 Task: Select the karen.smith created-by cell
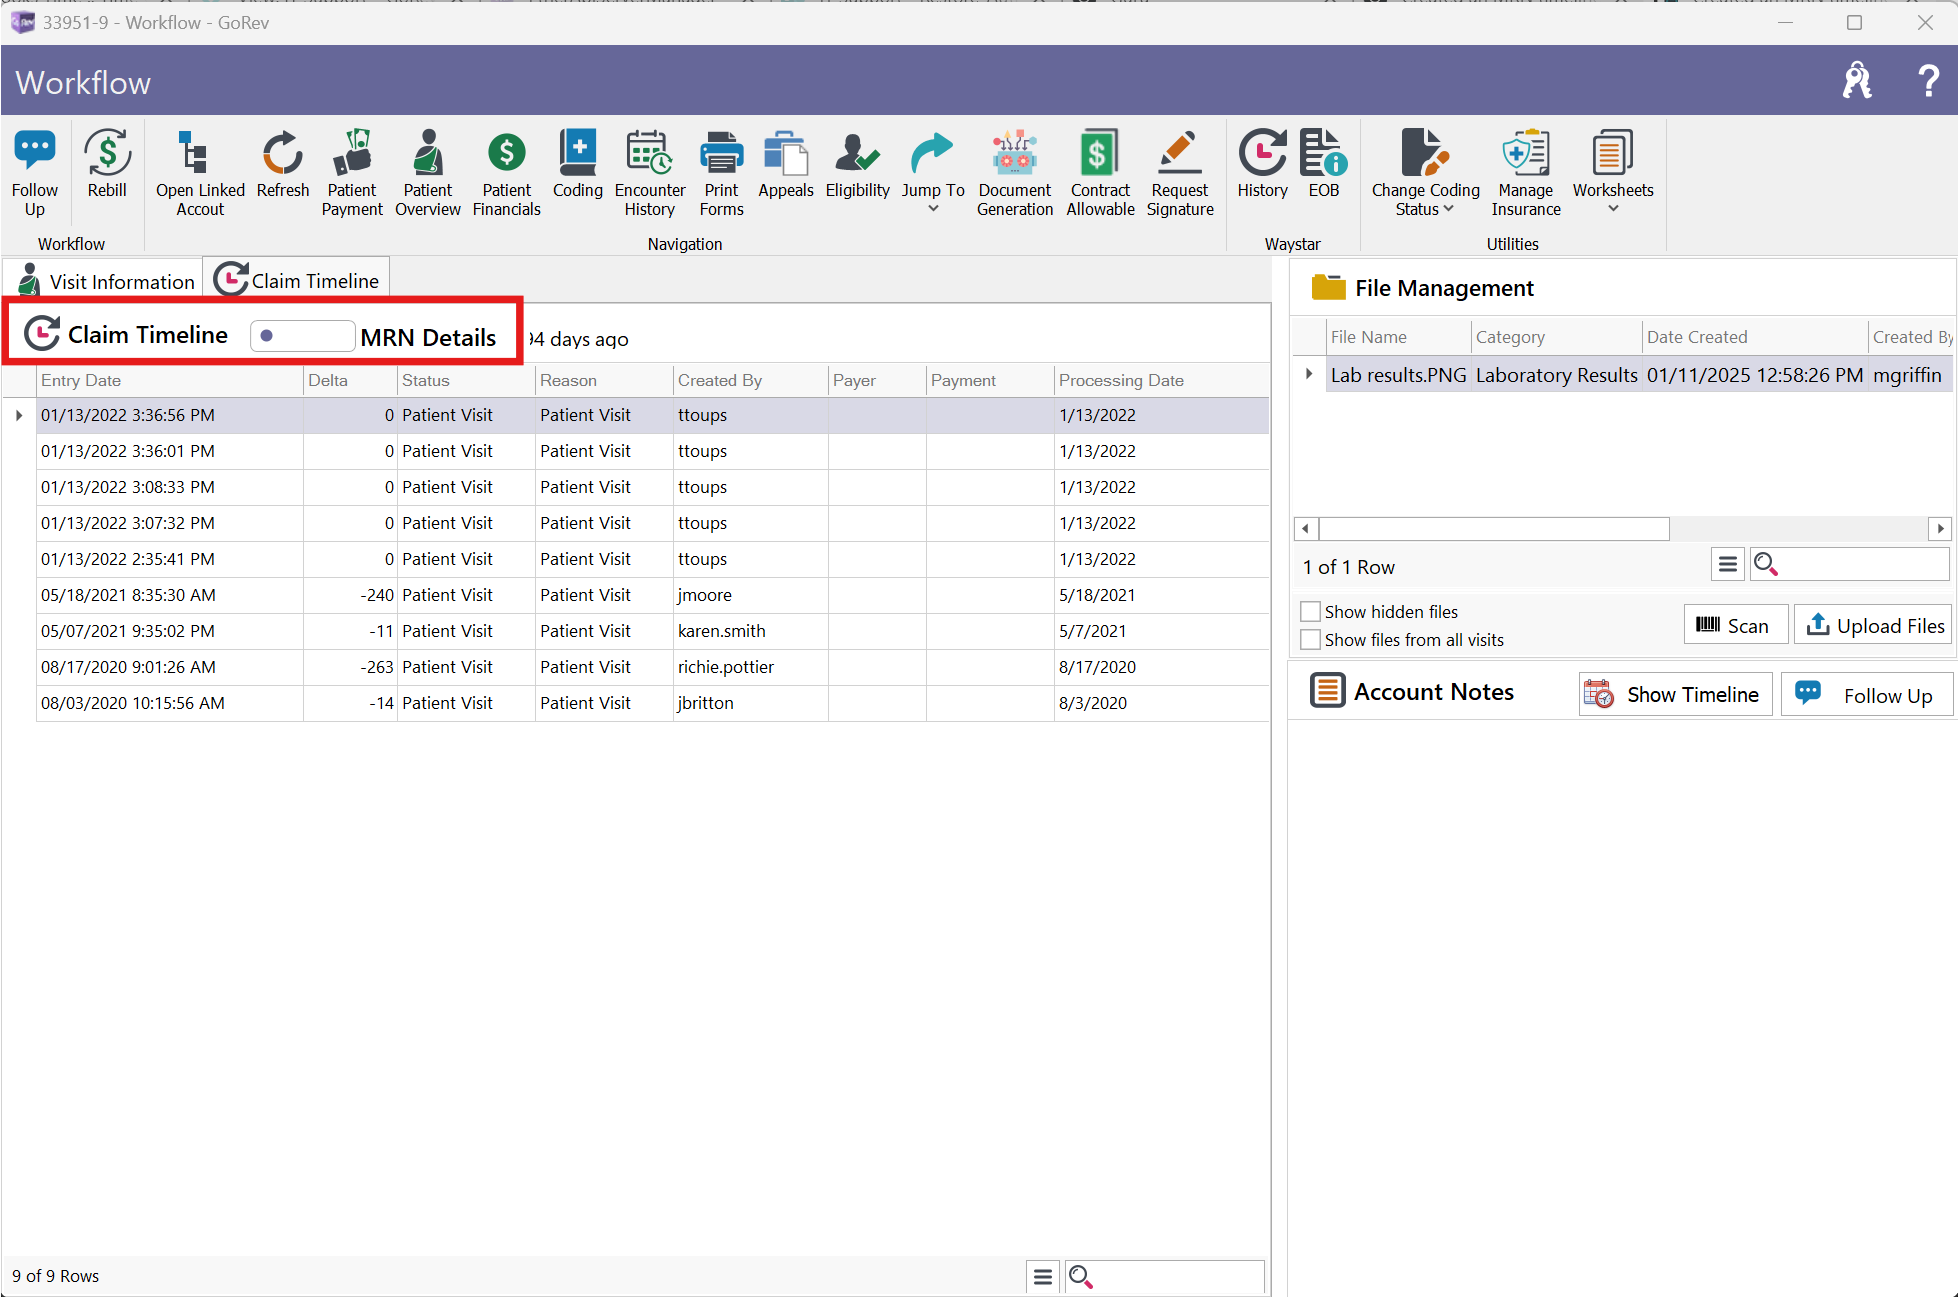pos(751,631)
